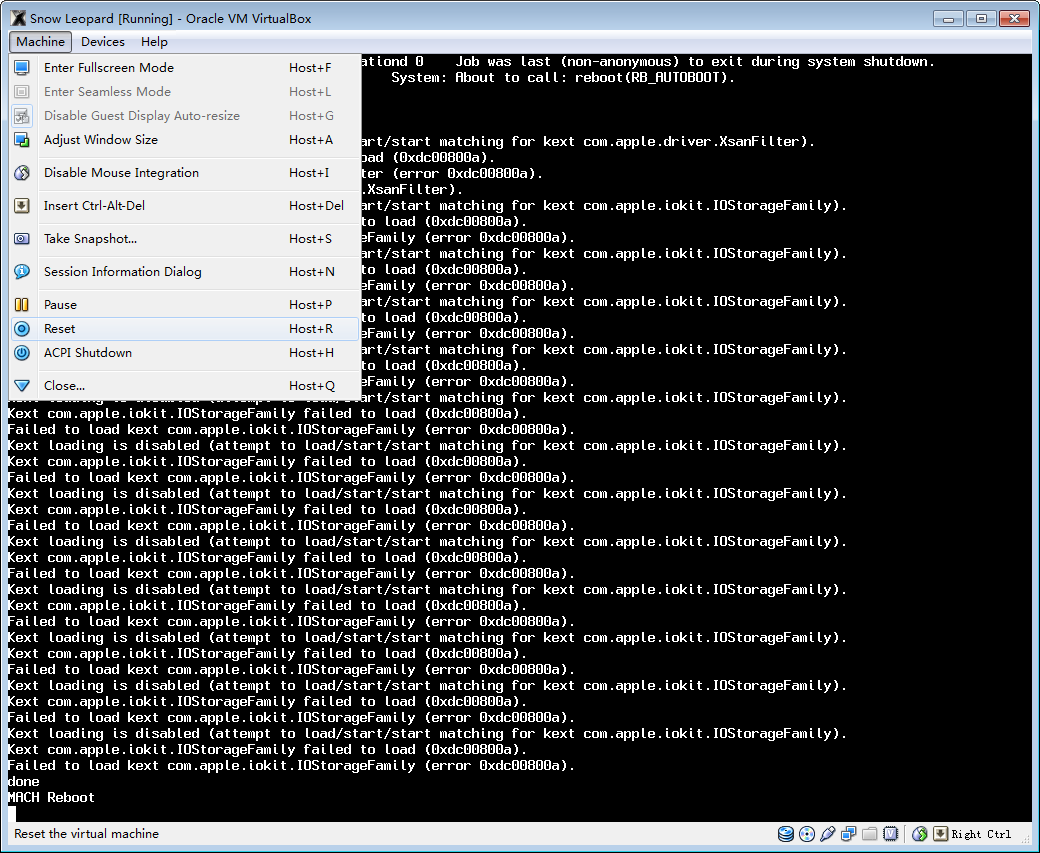The image size is (1040, 853).
Task: Click the ACPI Shutdown power icon
Action: (x=22, y=353)
